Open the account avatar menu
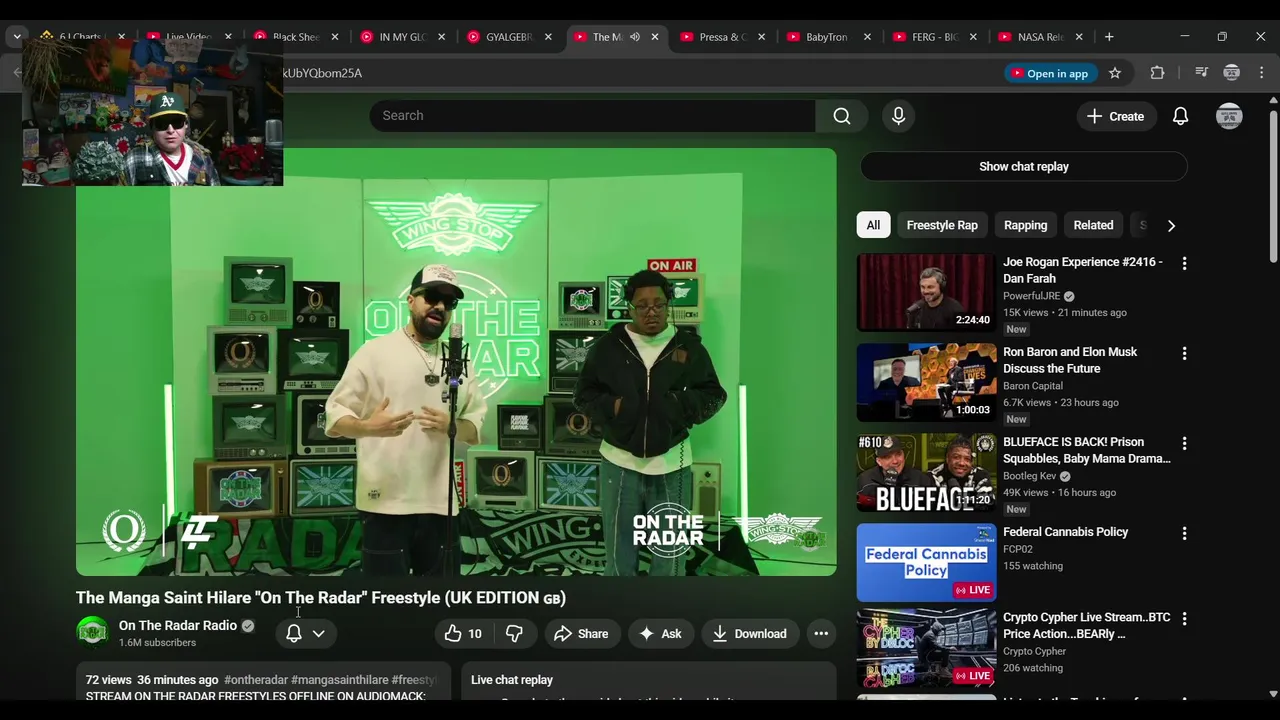Screen dimensions: 1280x720 pos(1229,116)
